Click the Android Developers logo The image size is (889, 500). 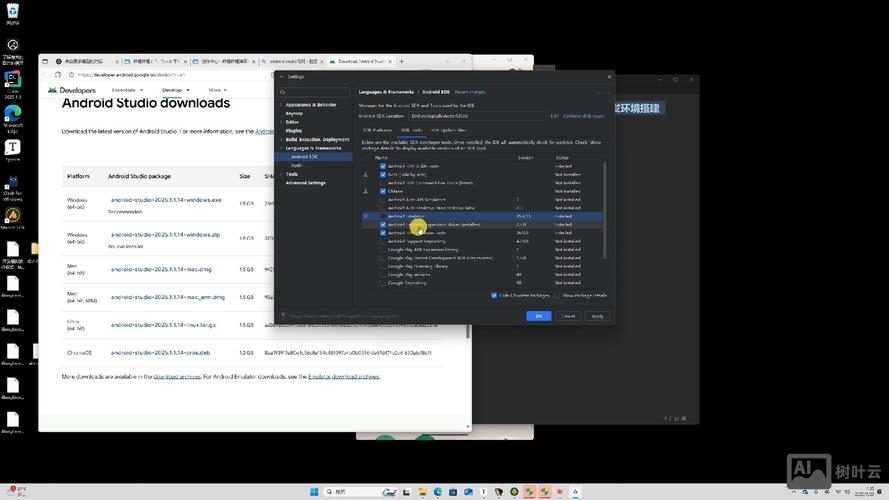pyautogui.click(x=72, y=90)
